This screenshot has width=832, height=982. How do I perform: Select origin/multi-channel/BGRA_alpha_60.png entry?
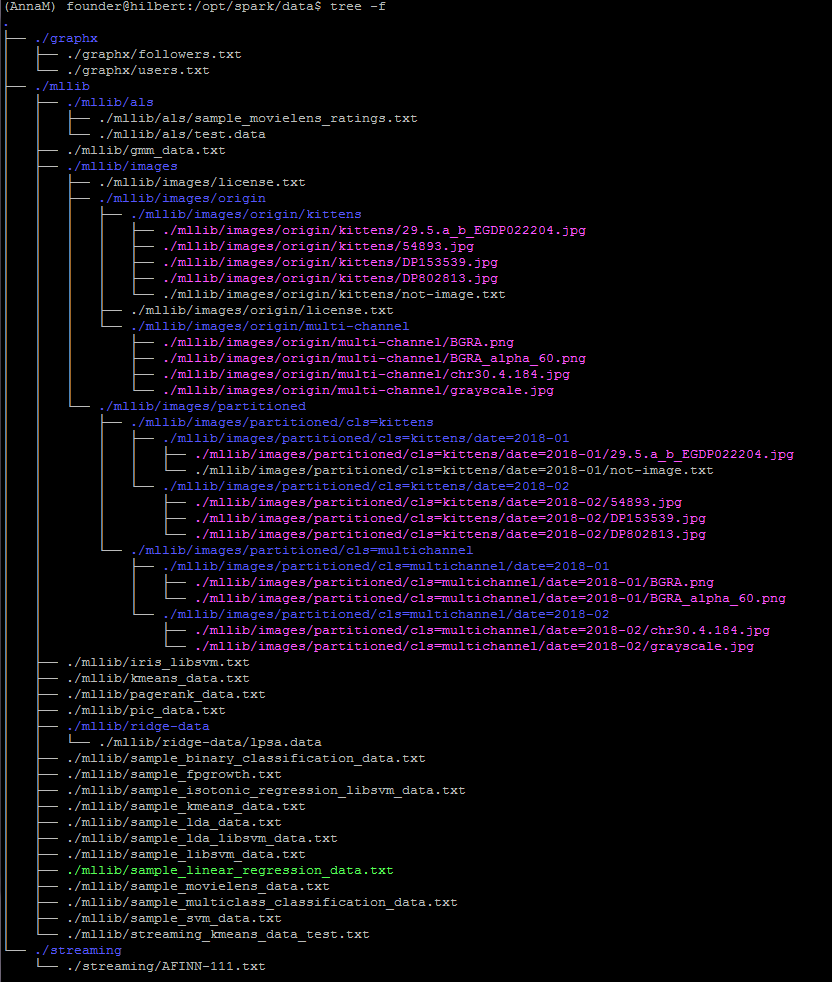click(375, 358)
